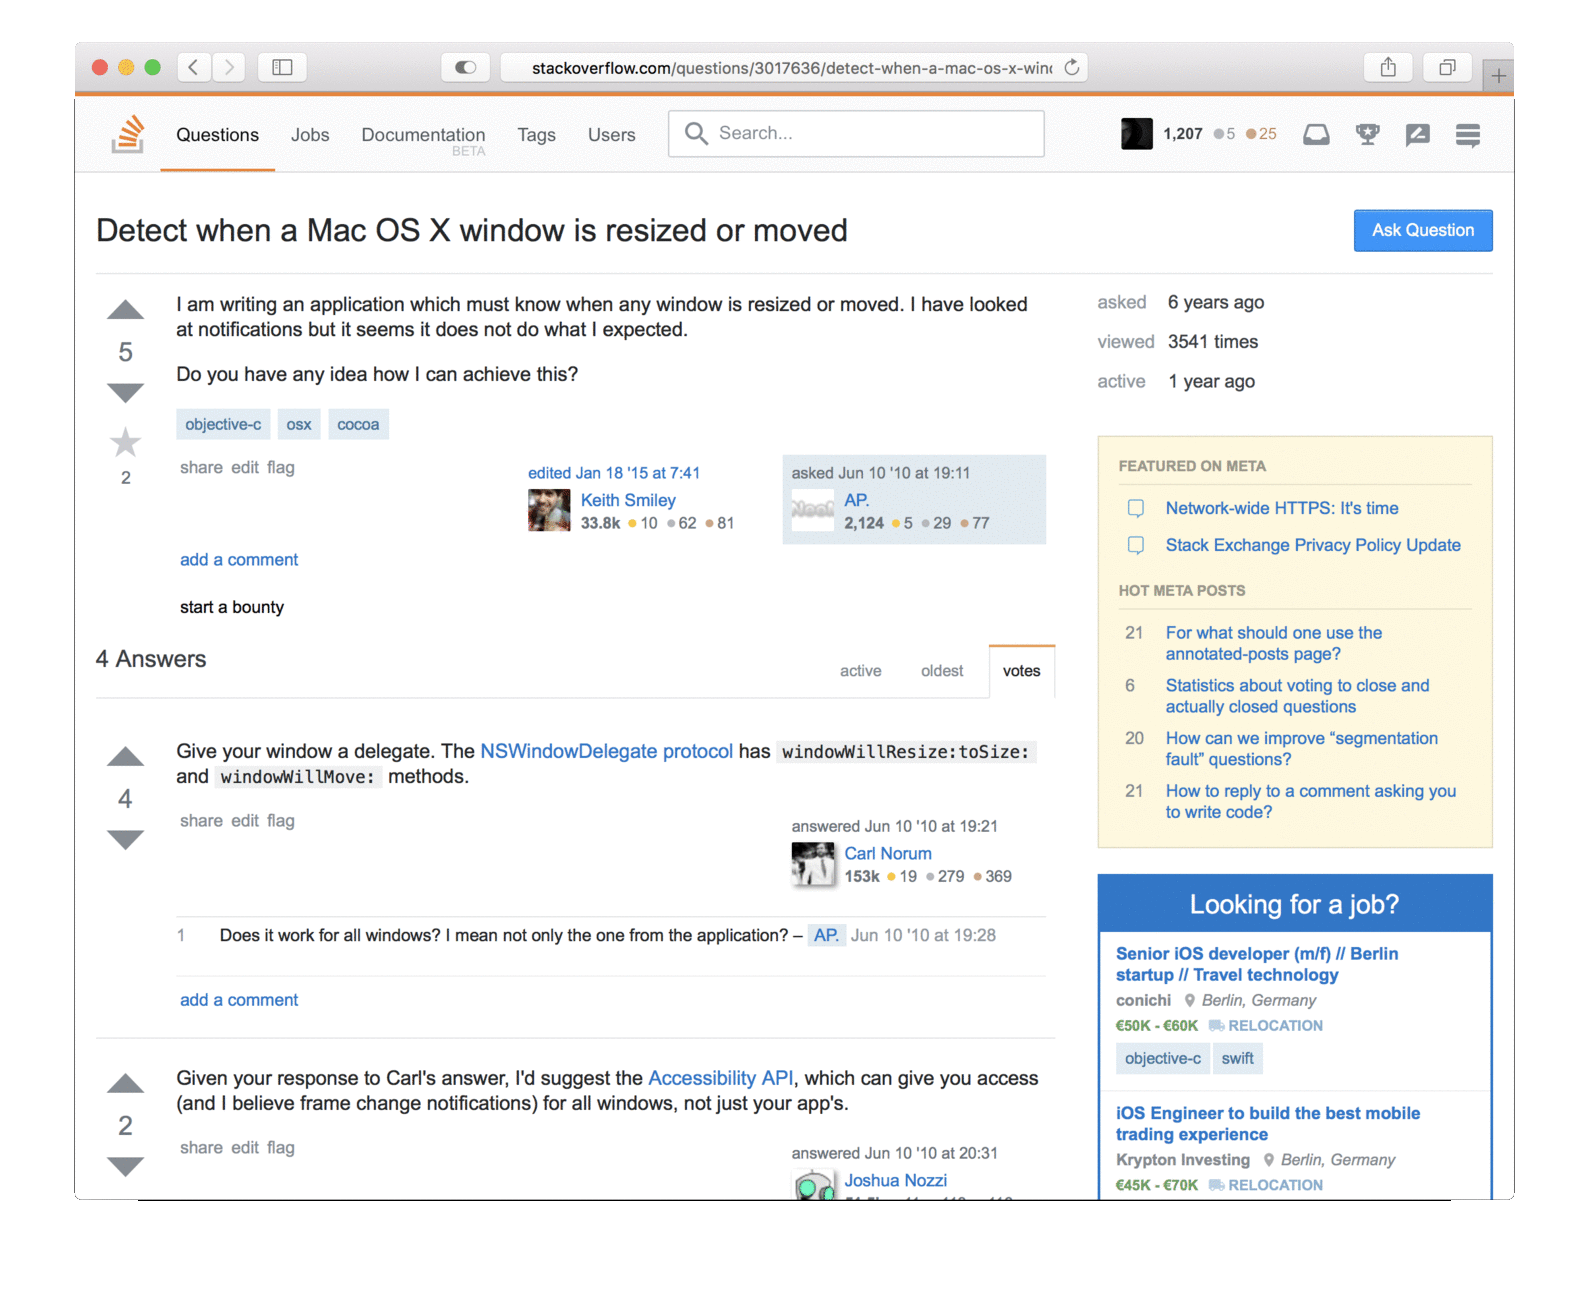Open the review queue icon
Screen dimensions: 1588x1305
point(1417,134)
